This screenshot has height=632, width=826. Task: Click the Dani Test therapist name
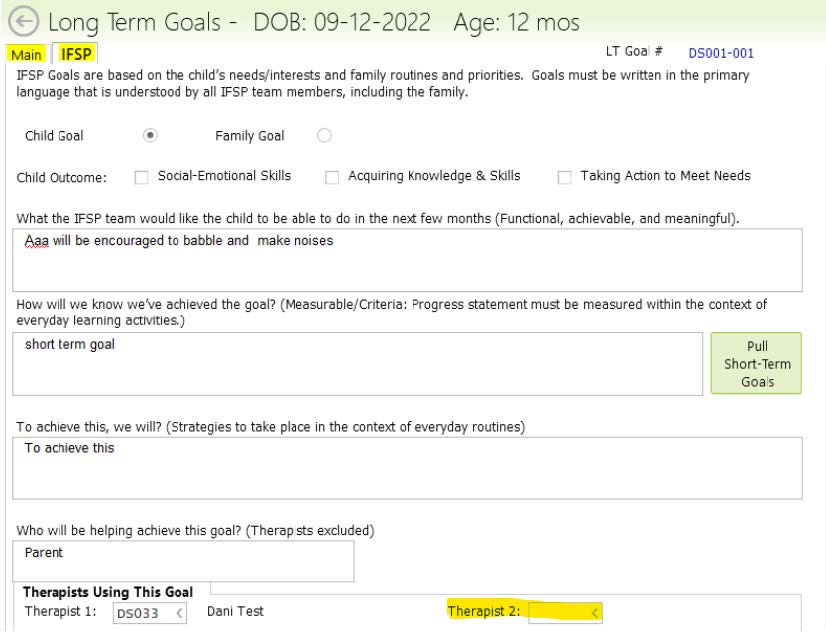pyautogui.click(x=234, y=613)
